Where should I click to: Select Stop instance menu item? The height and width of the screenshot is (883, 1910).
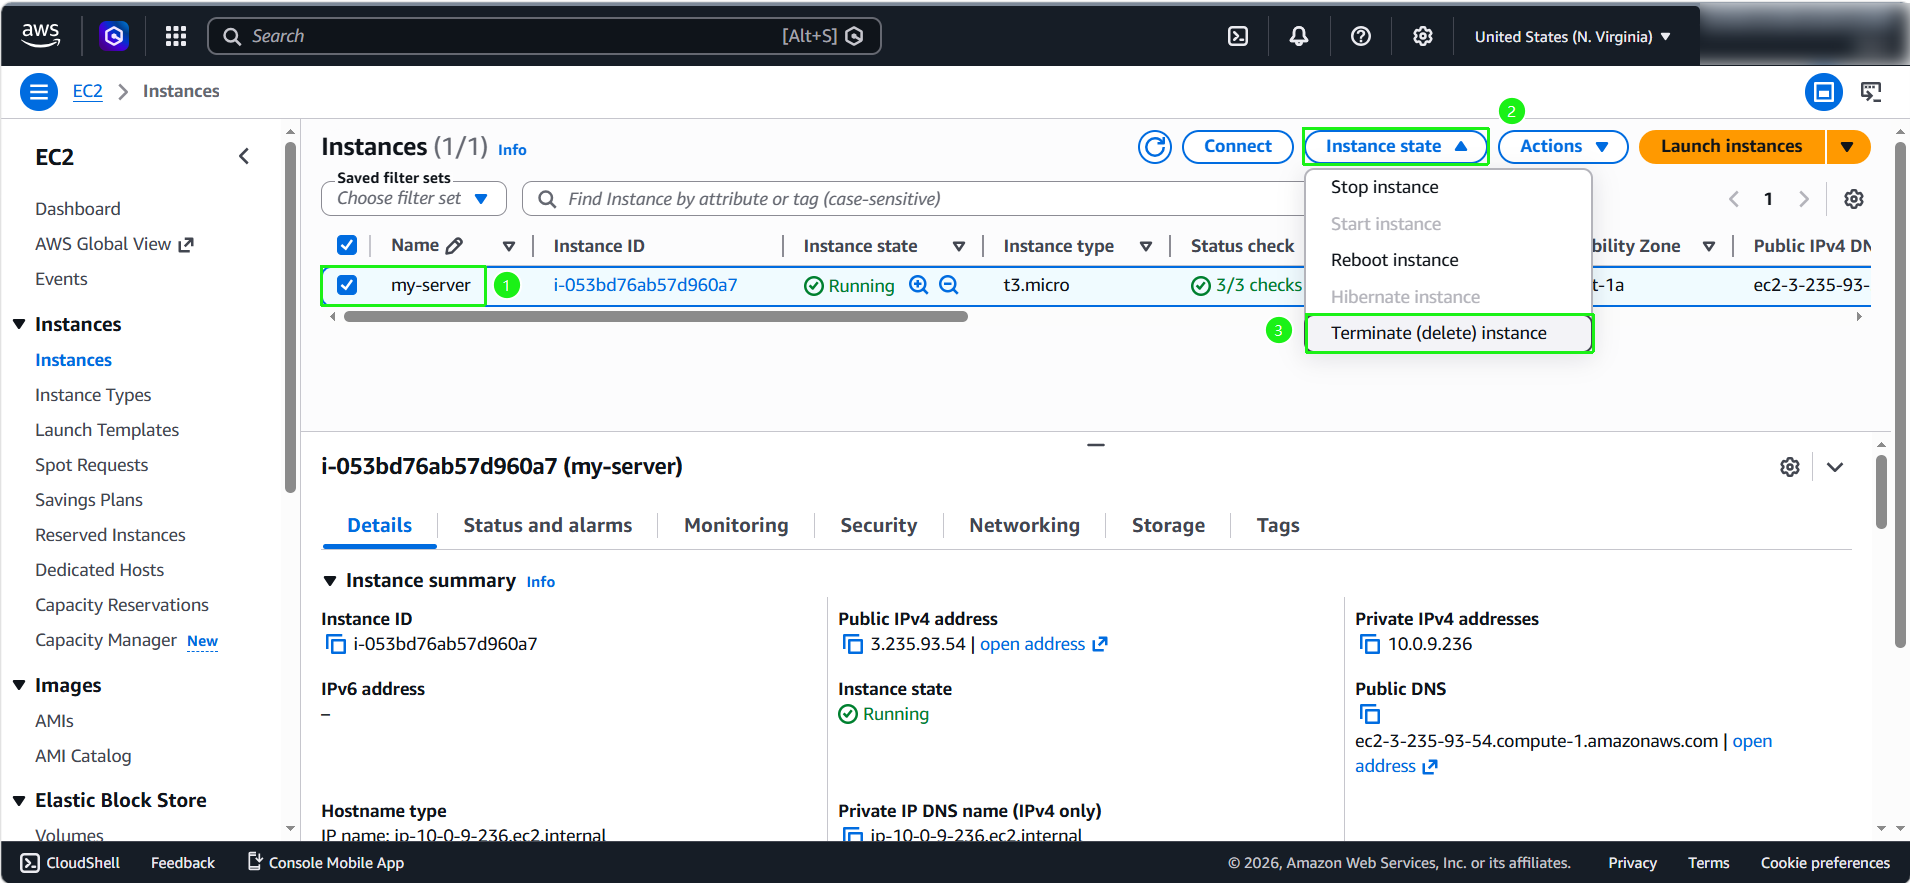(x=1448, y=187)
